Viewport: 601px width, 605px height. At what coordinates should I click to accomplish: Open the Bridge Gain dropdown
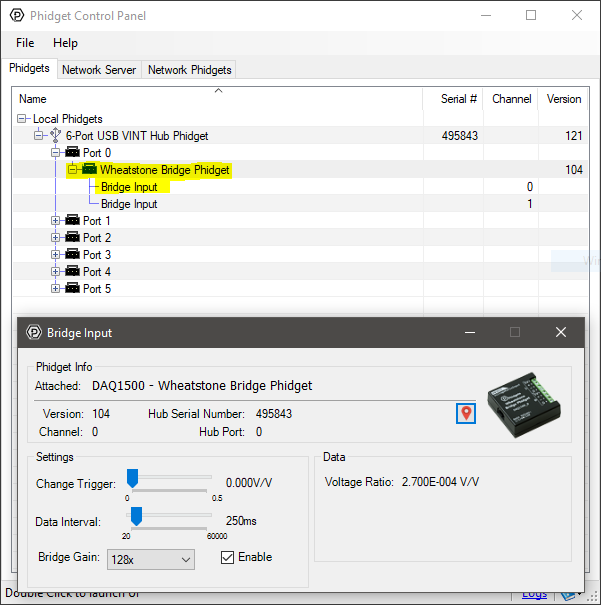click(150, 559)
